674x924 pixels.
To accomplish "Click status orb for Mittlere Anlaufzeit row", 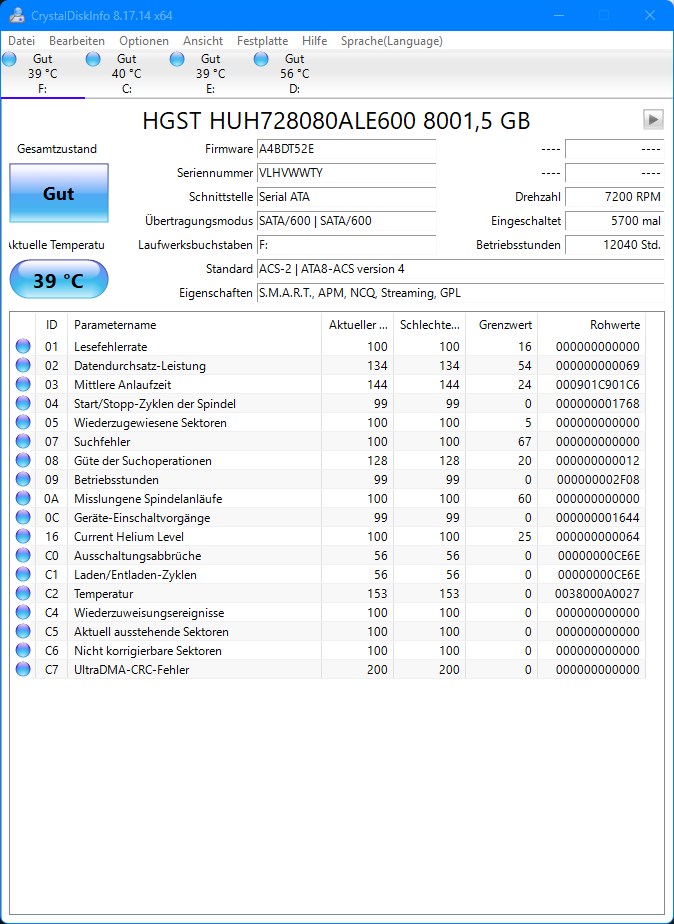I will click(23, 384).
